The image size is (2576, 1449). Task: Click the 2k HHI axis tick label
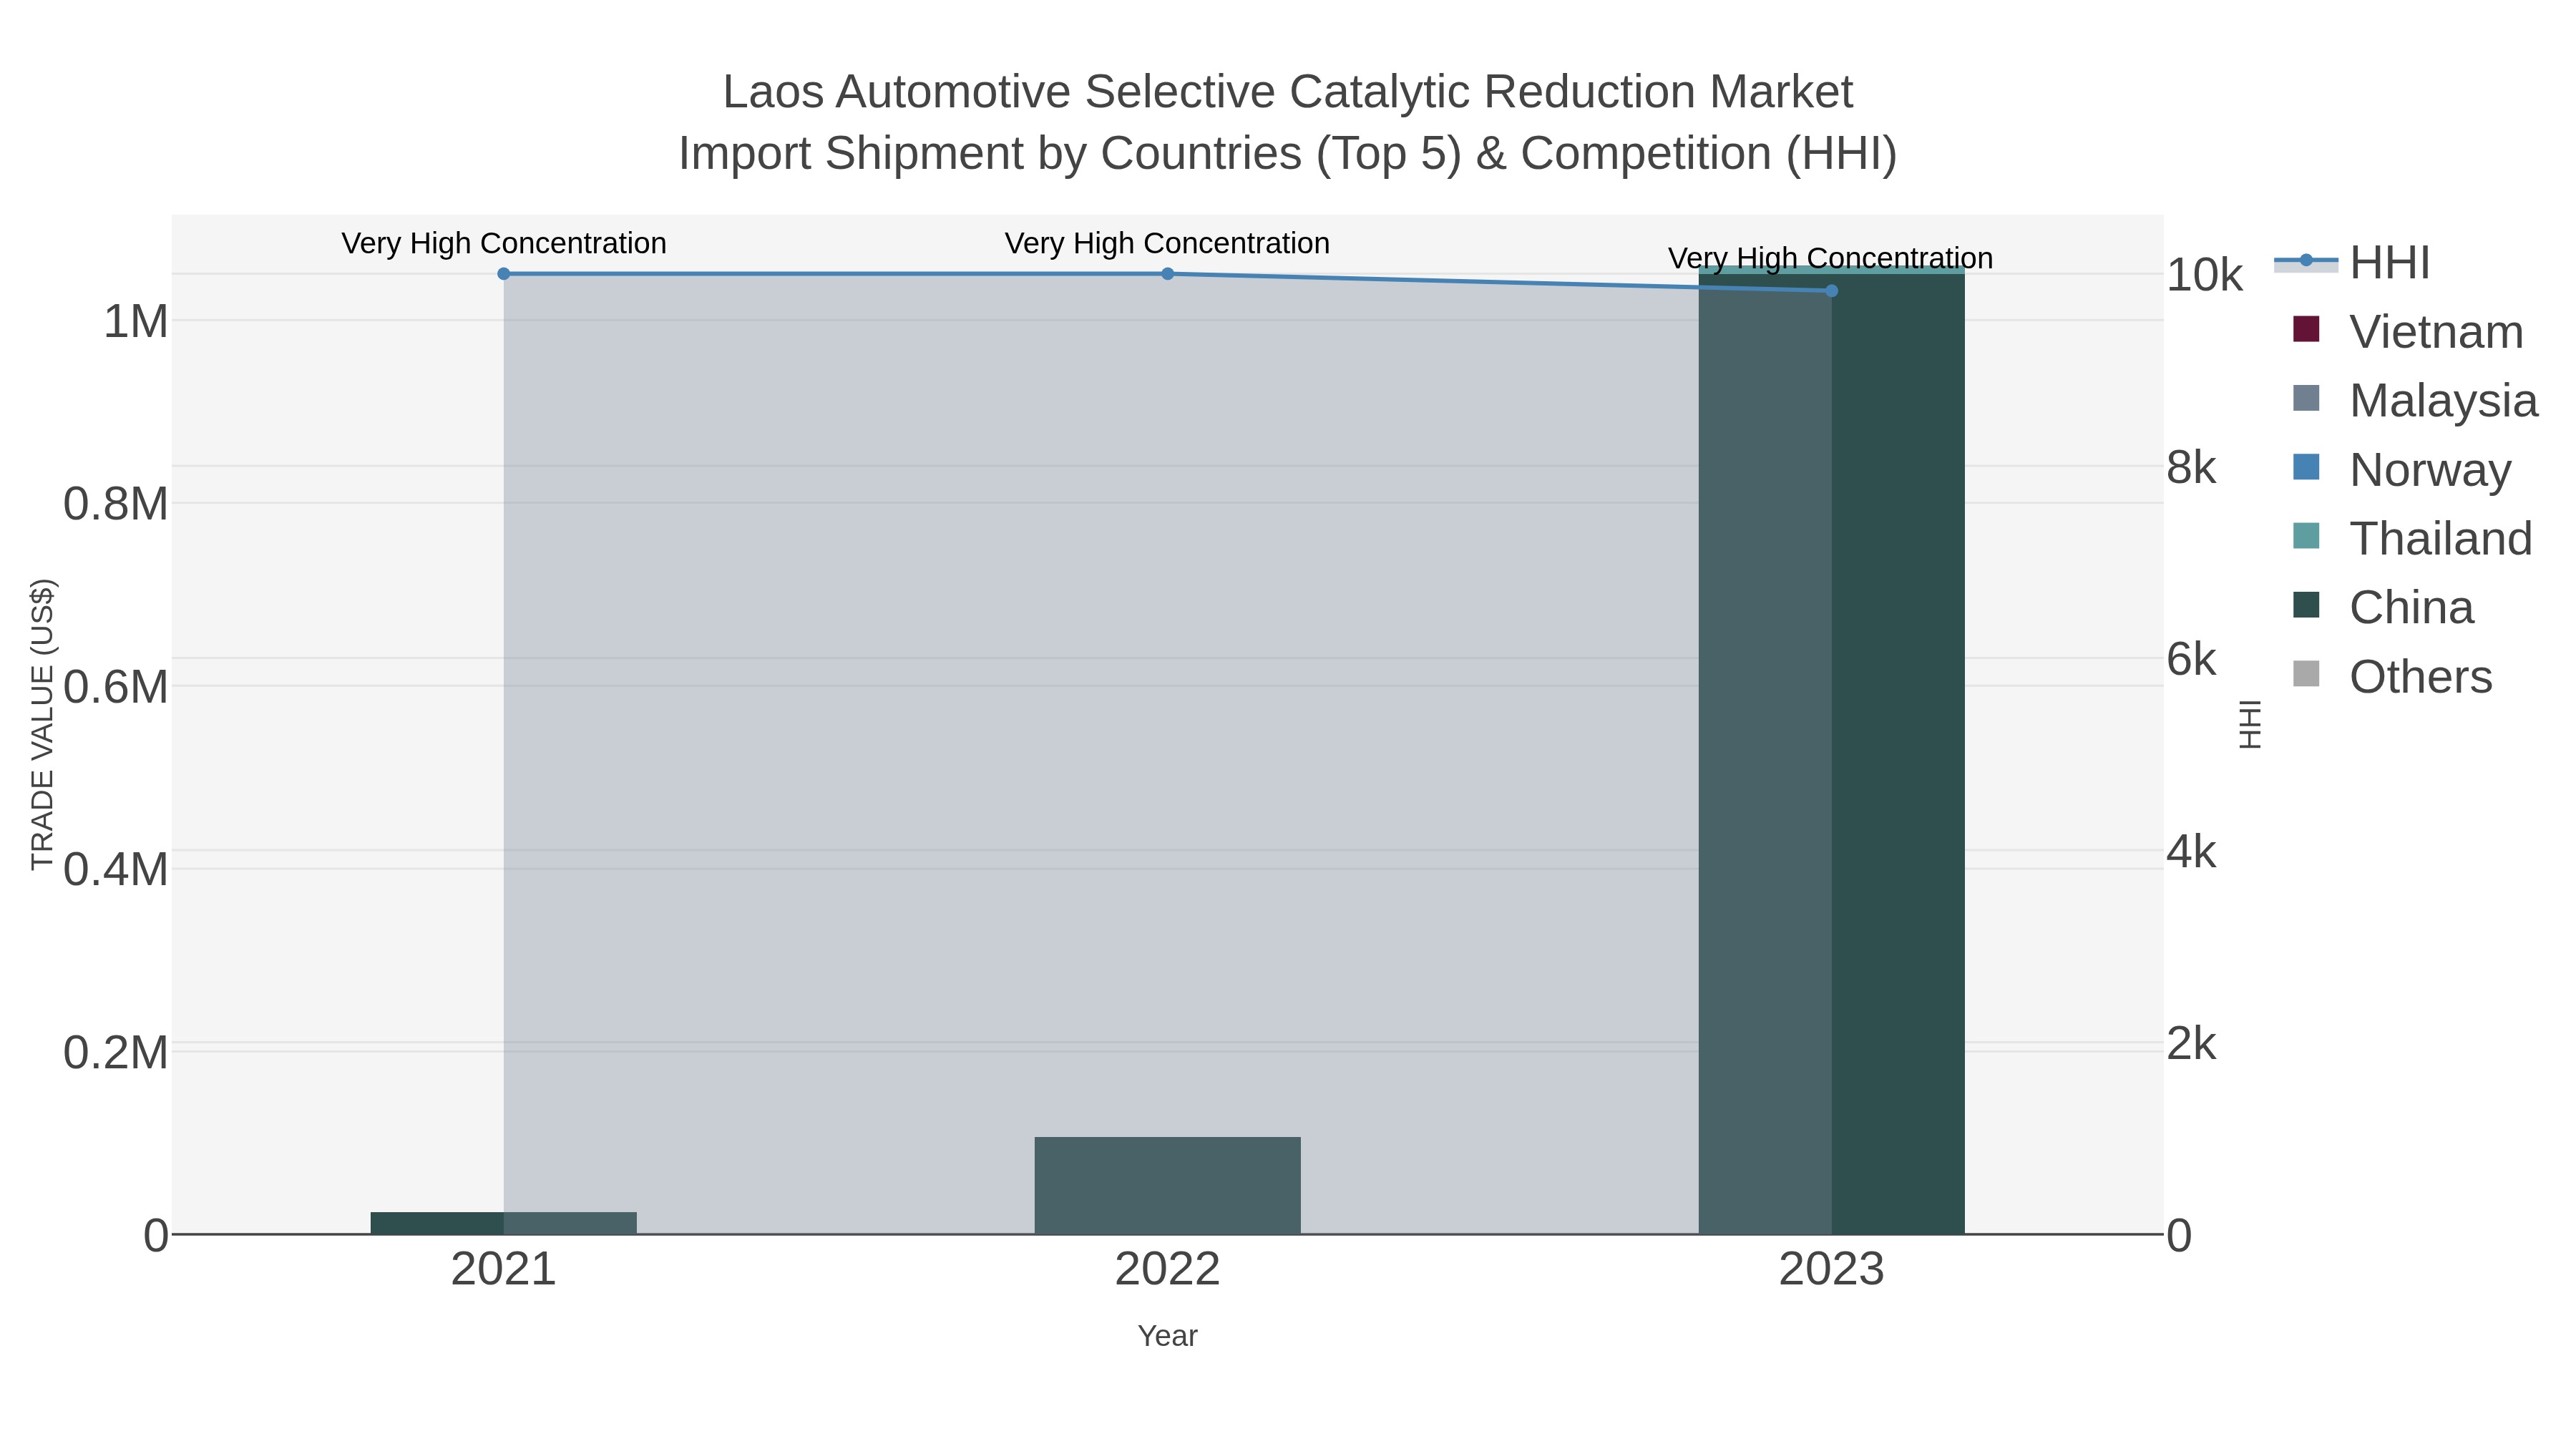pyautogui.click(x=2192, y=1044)
